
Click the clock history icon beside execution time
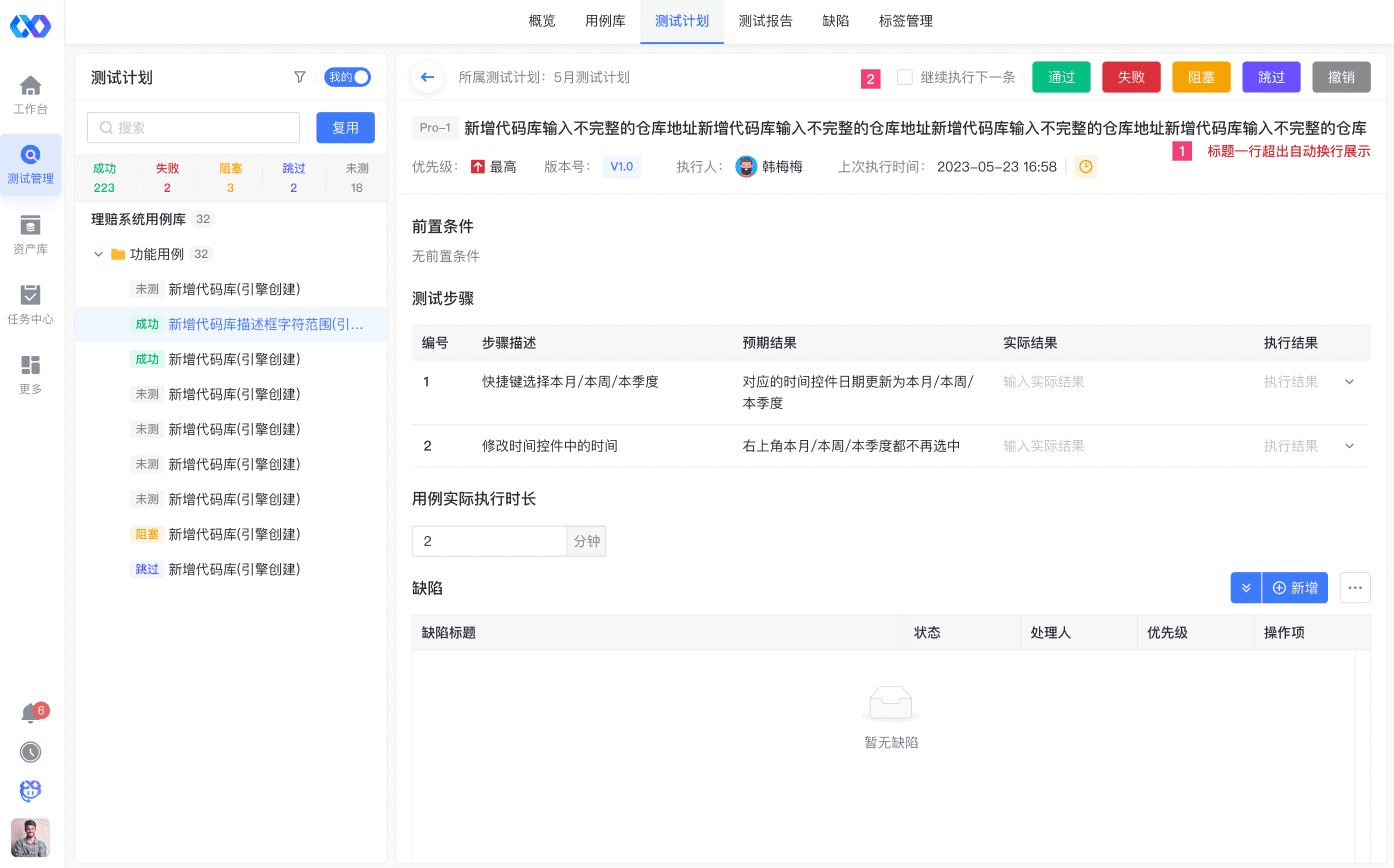pos(1085,167)
